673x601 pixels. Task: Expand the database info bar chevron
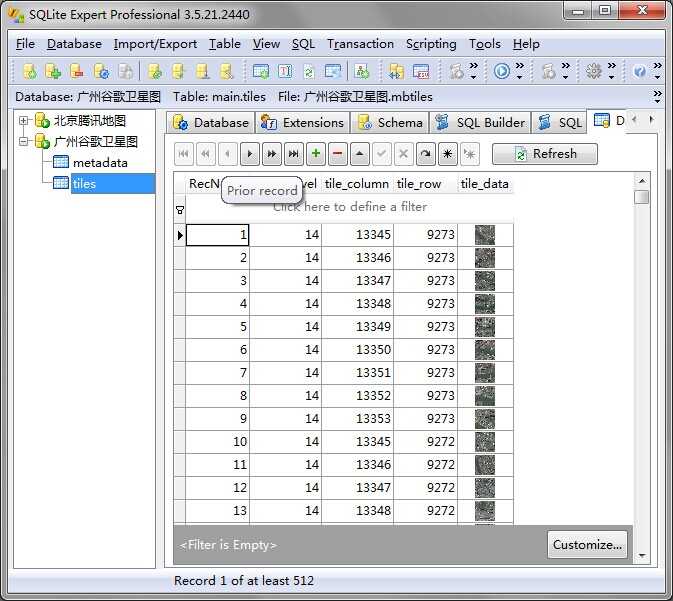click(658, 97)
